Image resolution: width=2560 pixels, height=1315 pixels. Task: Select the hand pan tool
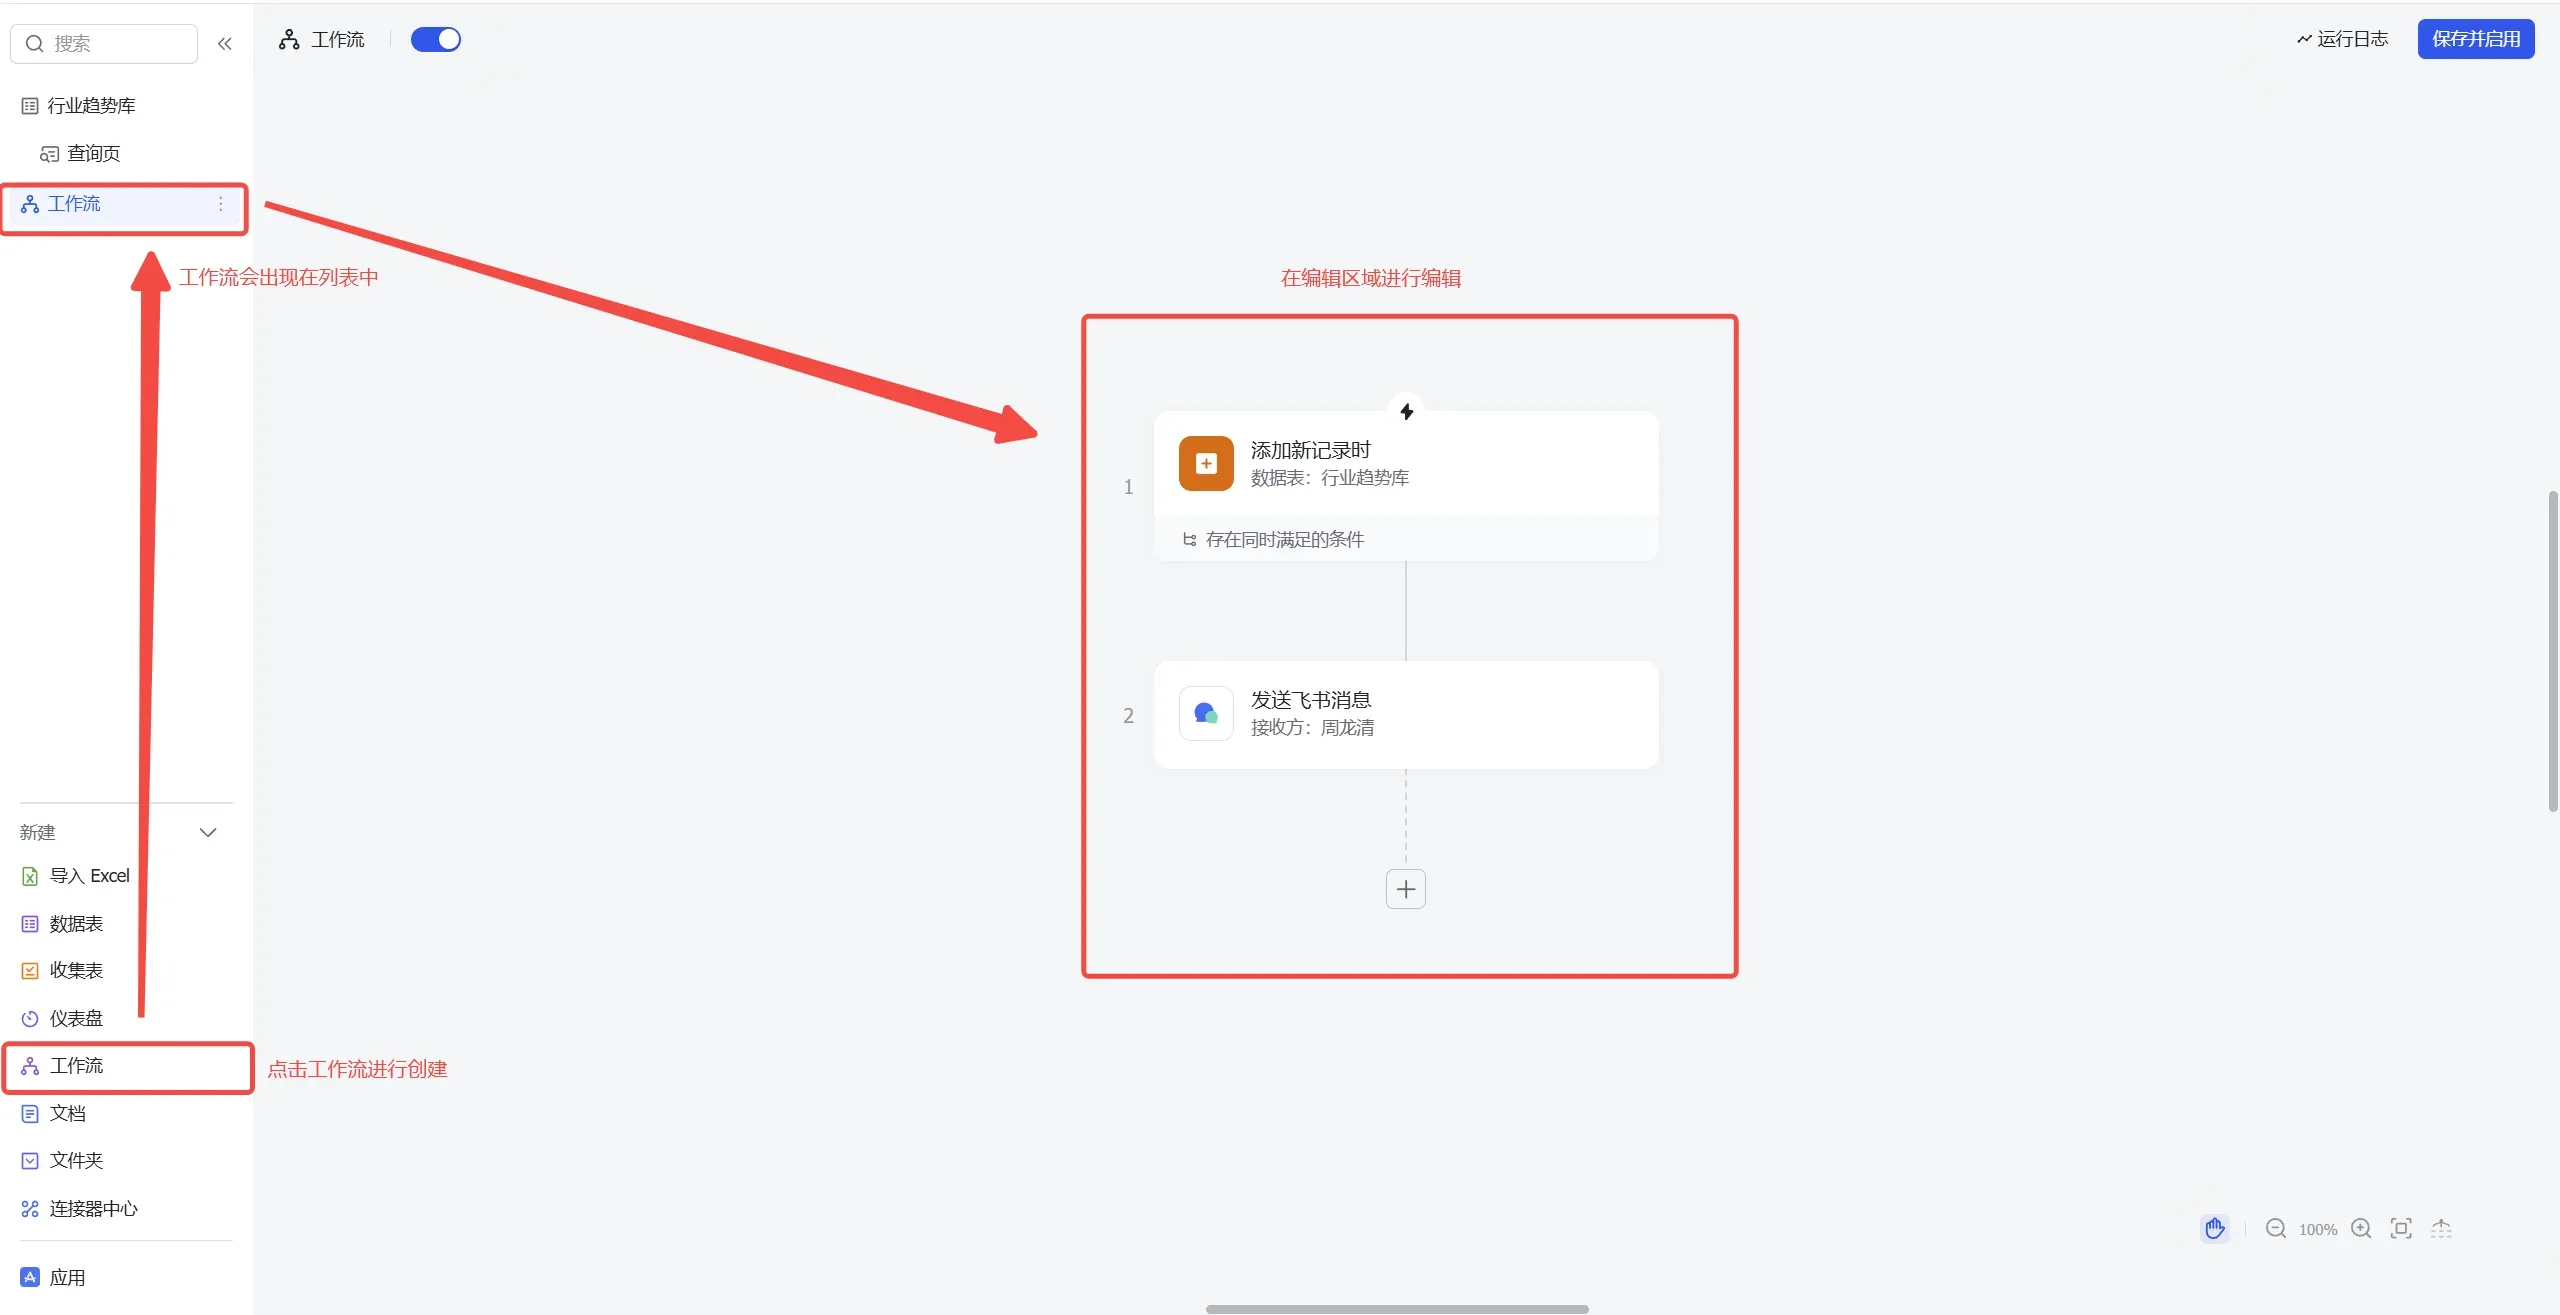coord(2214,1228)
